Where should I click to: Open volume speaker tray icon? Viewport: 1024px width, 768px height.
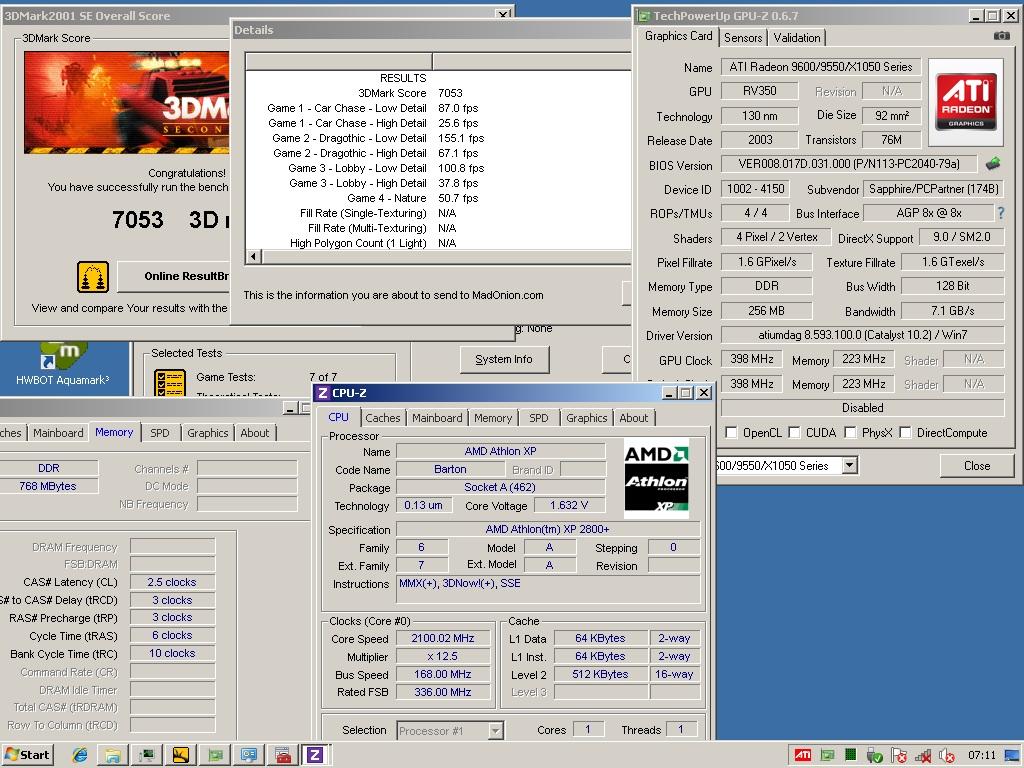pos(947,756)
